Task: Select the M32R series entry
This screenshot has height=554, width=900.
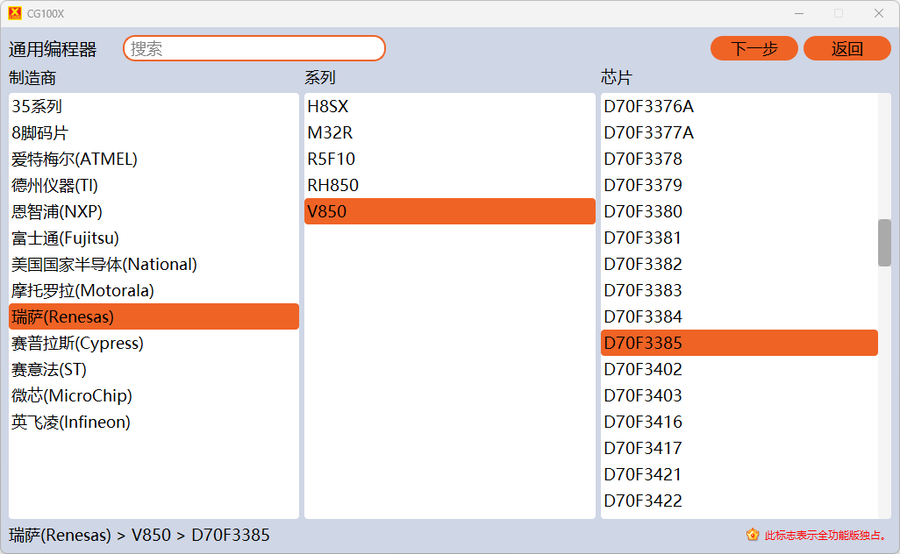Action: click(x=330, y=132)
